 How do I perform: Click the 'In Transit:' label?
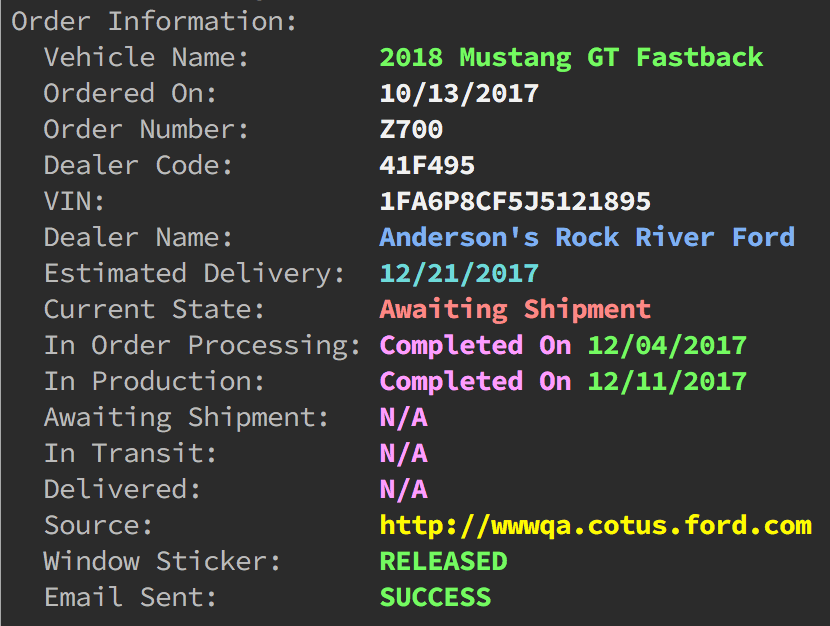click(x=130, y=453)
